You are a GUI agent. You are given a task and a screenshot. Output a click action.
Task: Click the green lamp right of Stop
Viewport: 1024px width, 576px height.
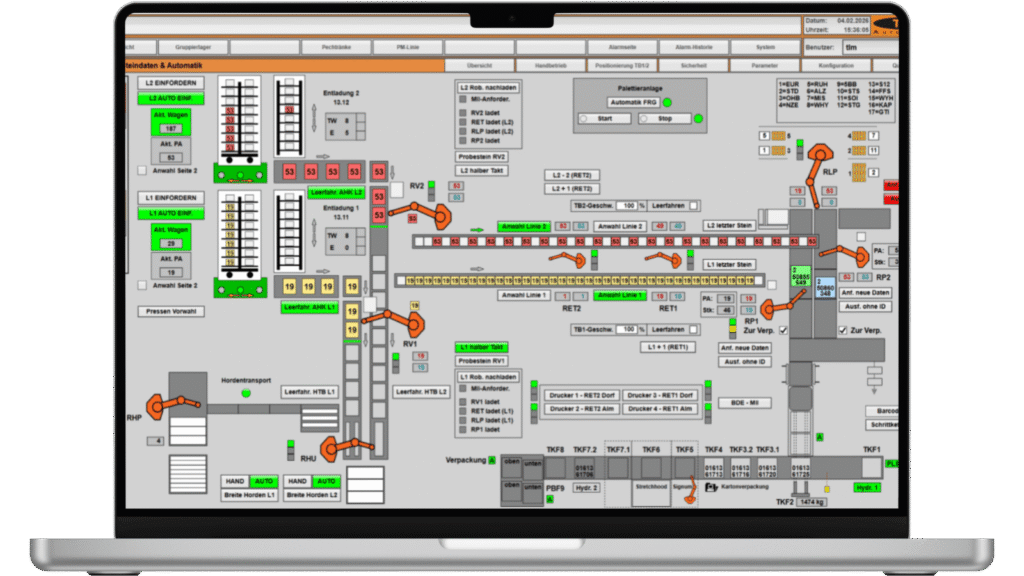(x=698, y=119)
